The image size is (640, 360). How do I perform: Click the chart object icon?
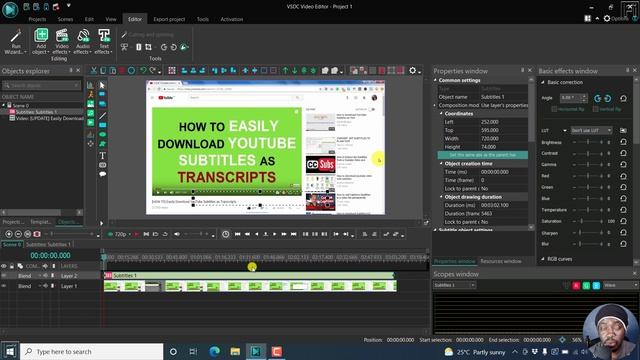click(90, 85)
